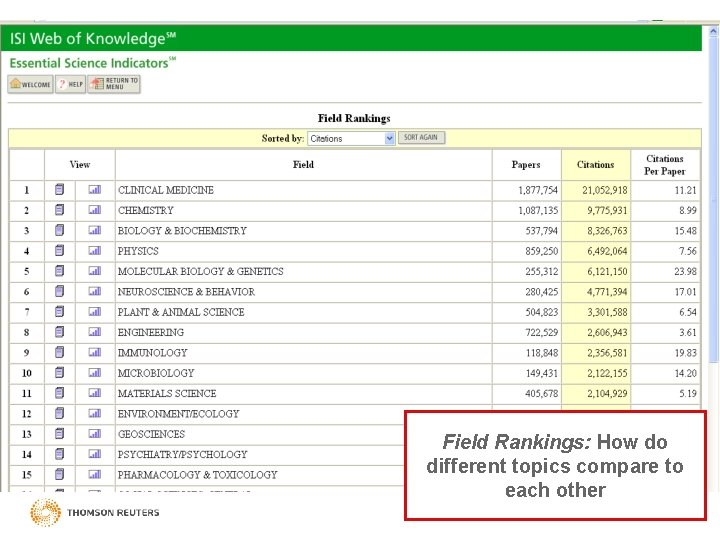View papers icon for Biology & Biochemistry
Screen dimensions: 720x540
click(x=59, y=230)
